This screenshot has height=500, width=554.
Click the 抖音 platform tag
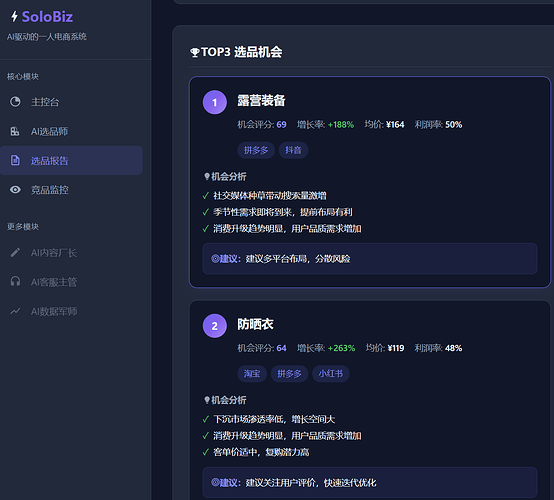293,150
